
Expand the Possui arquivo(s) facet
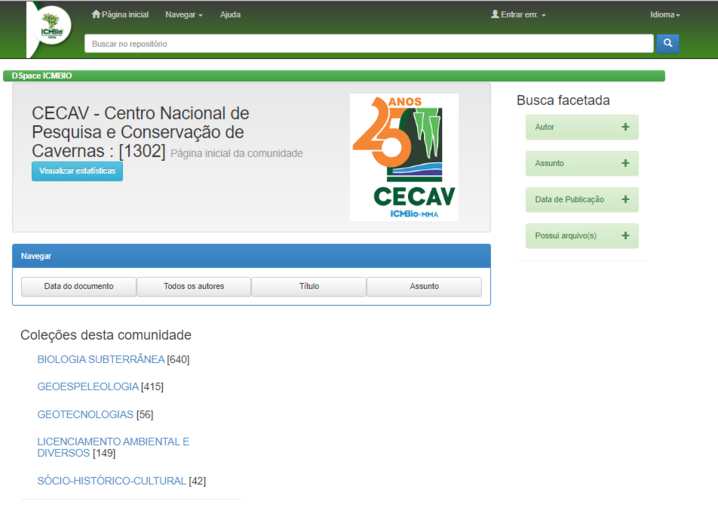pos(582,235)
